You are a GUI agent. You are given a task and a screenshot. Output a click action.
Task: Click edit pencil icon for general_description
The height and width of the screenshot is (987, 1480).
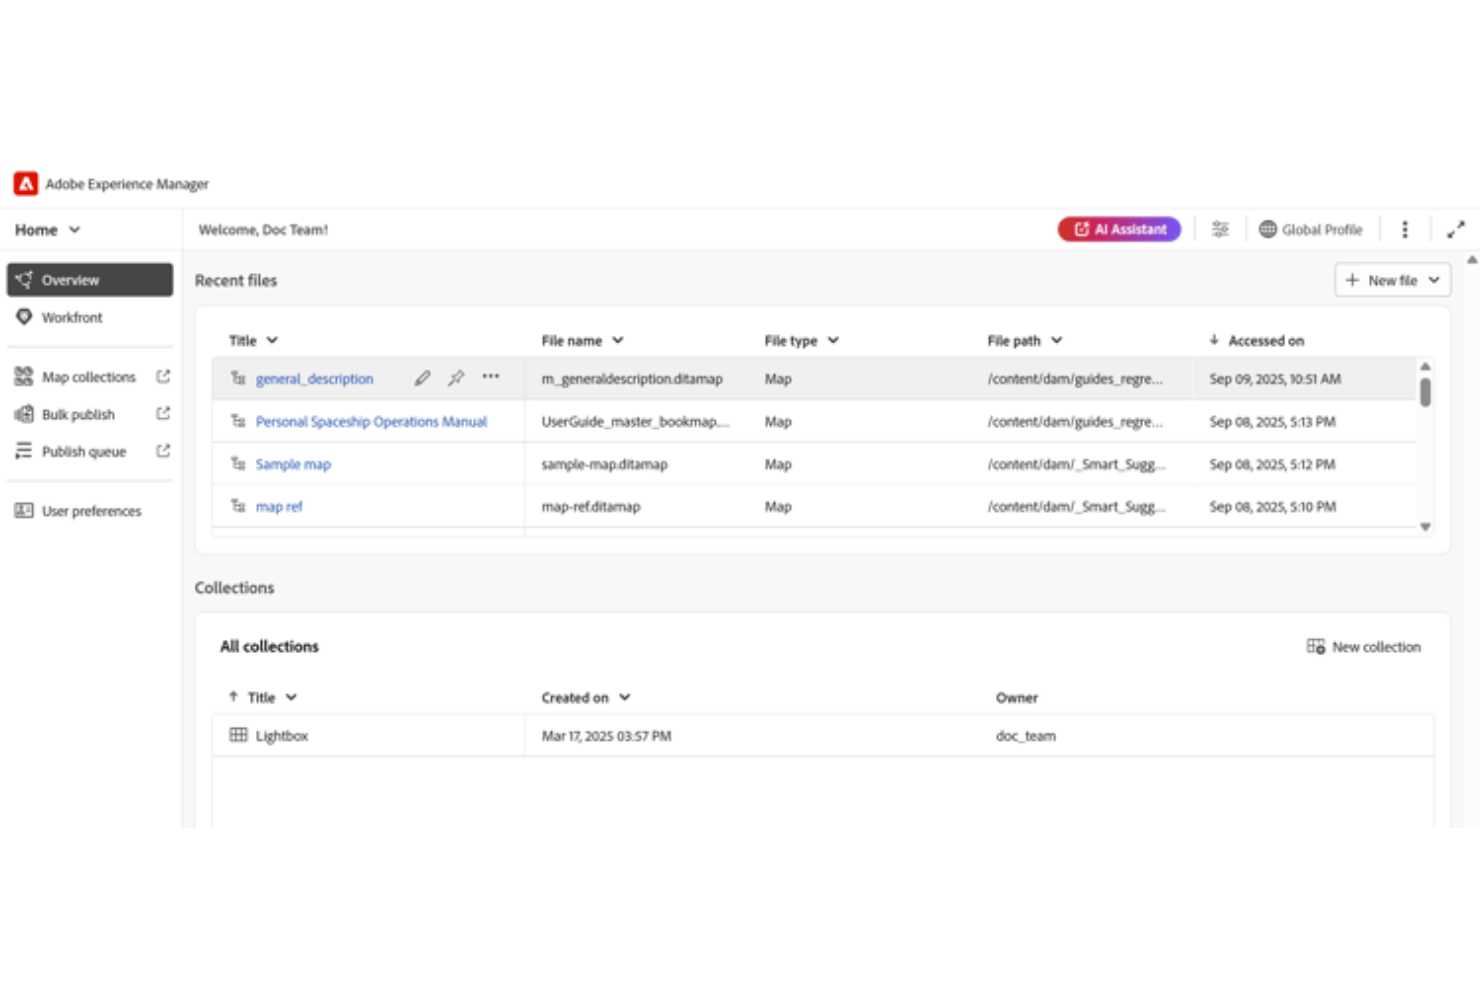coord(422,378)
